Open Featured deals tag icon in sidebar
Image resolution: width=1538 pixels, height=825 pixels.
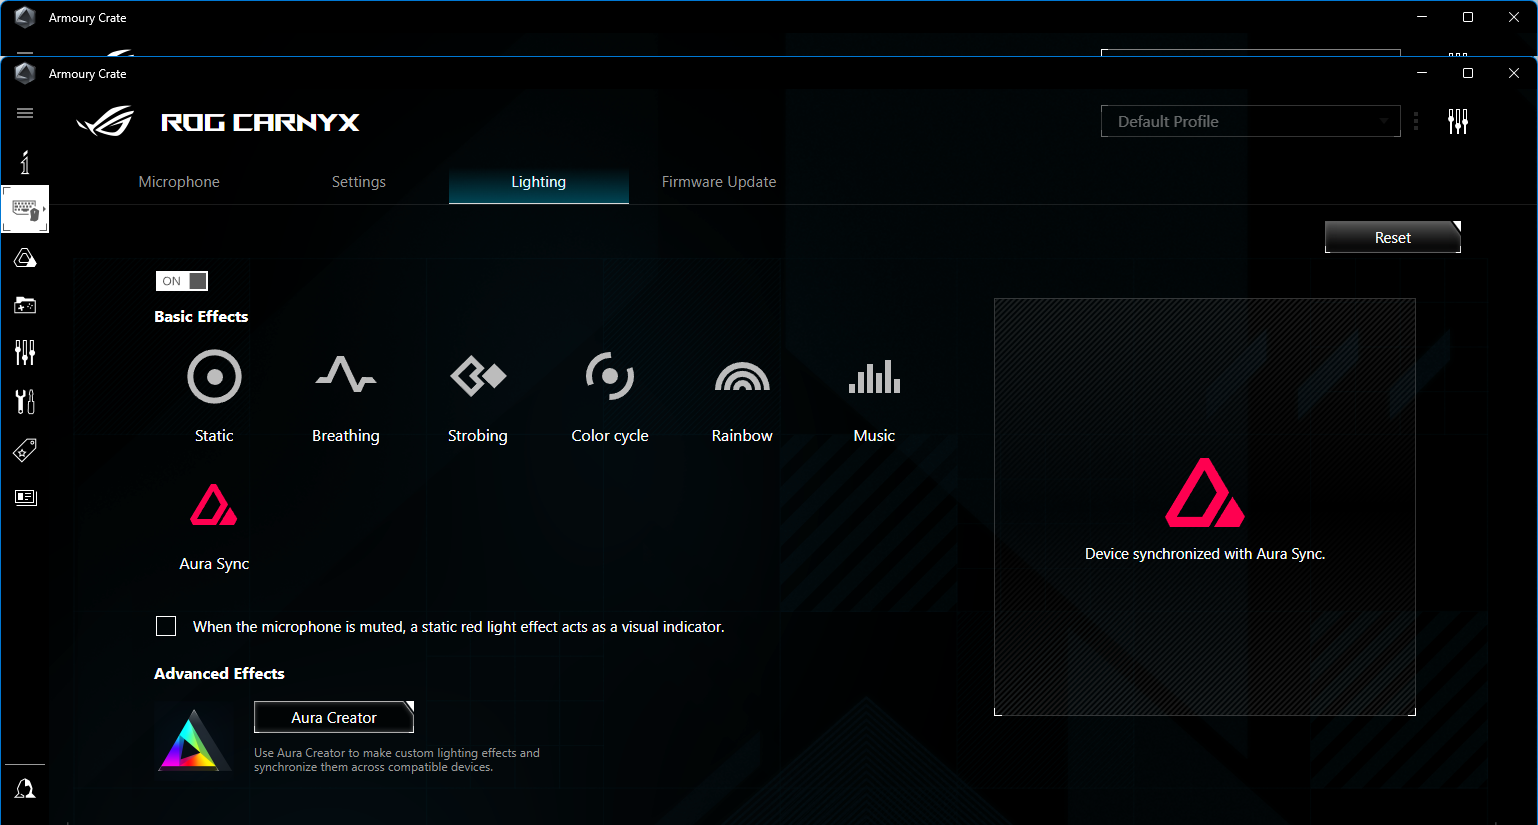point(25,450)
